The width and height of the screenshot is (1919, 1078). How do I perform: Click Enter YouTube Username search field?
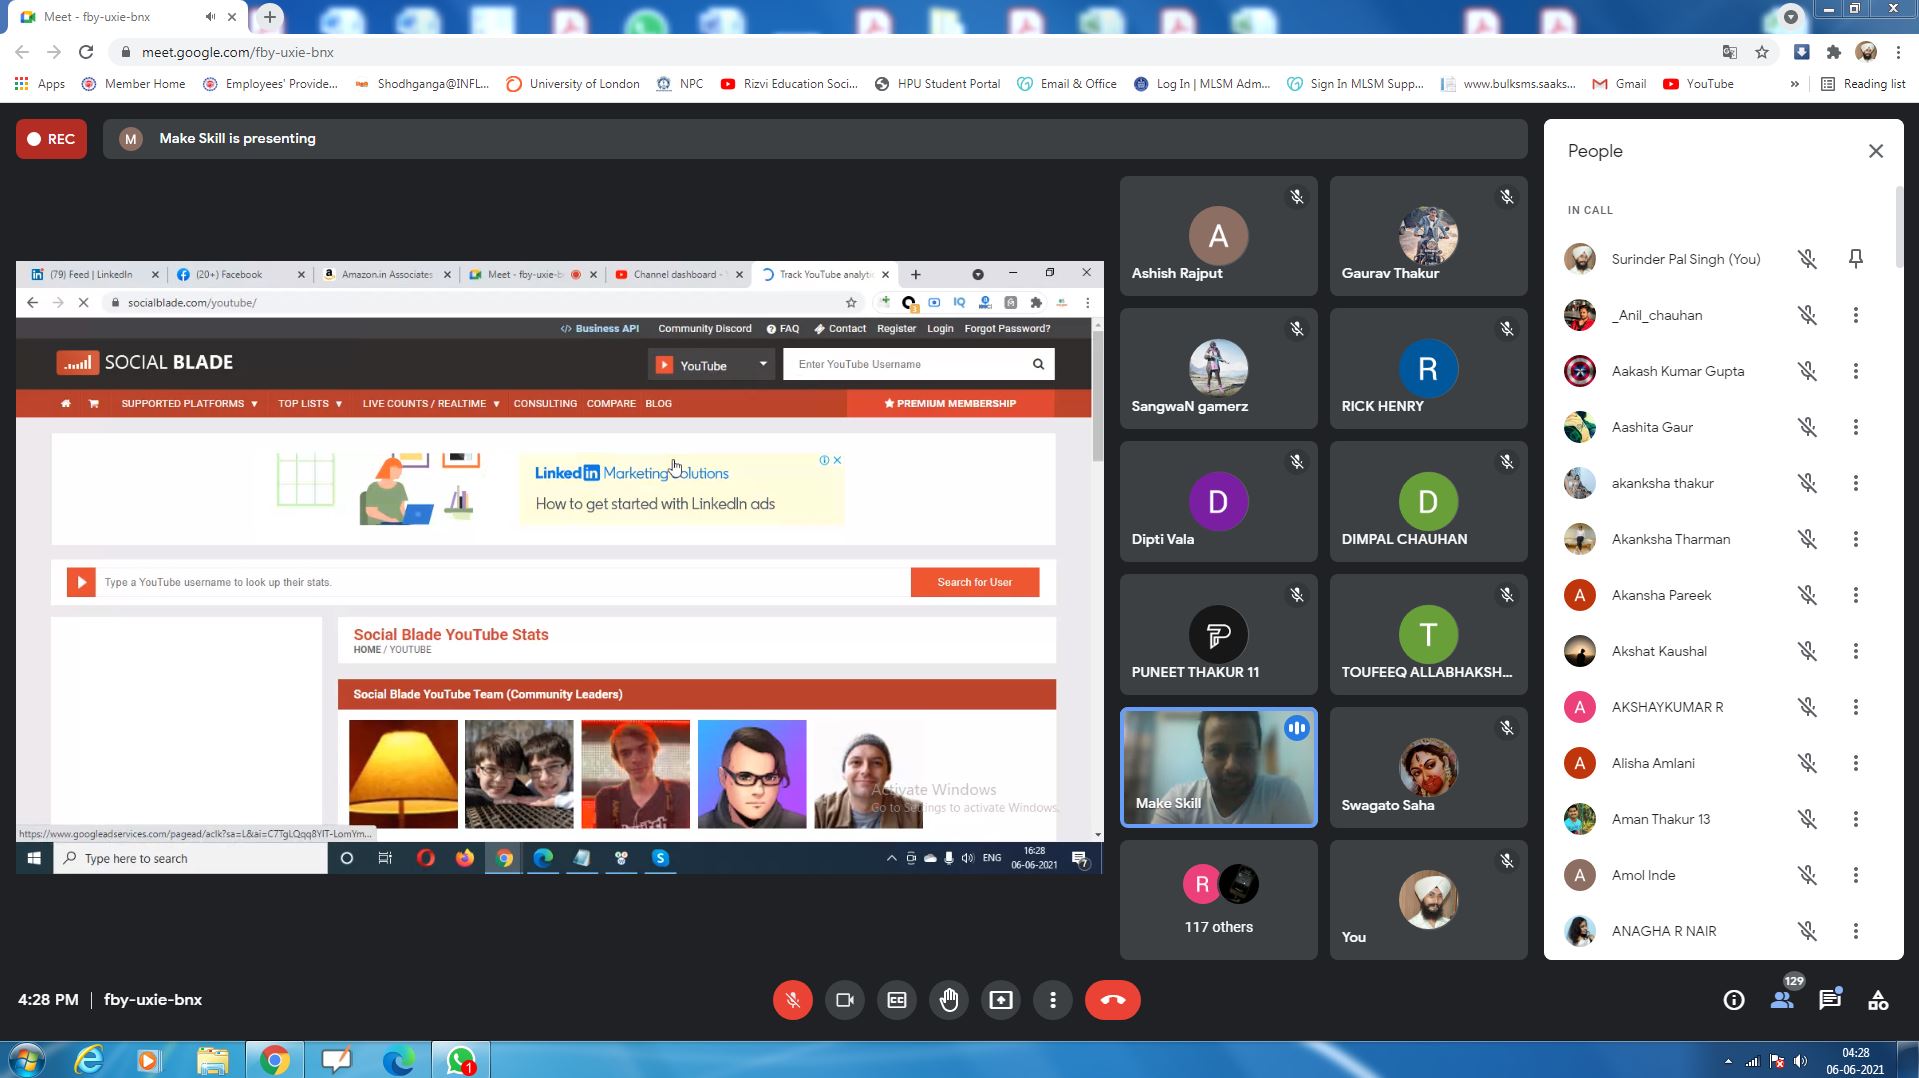coord(904,364)
